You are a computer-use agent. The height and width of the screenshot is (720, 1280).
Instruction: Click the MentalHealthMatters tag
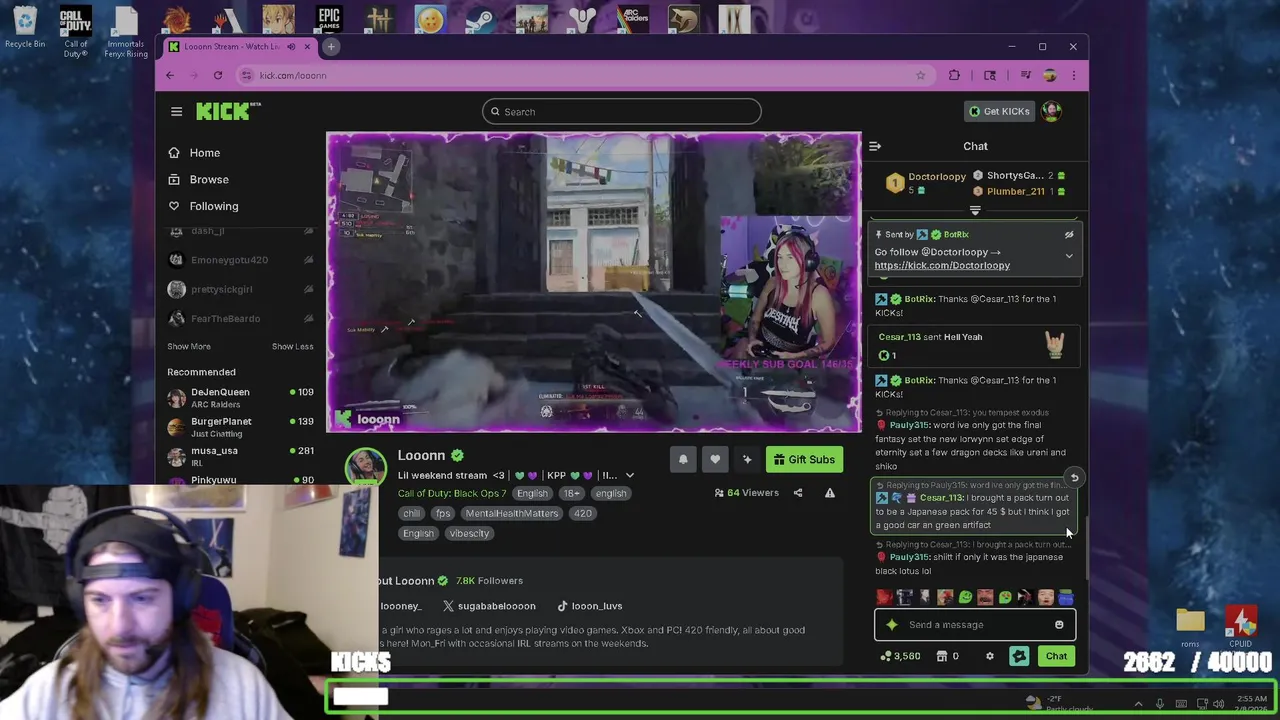pyautogui.click(x=511, y=513)
